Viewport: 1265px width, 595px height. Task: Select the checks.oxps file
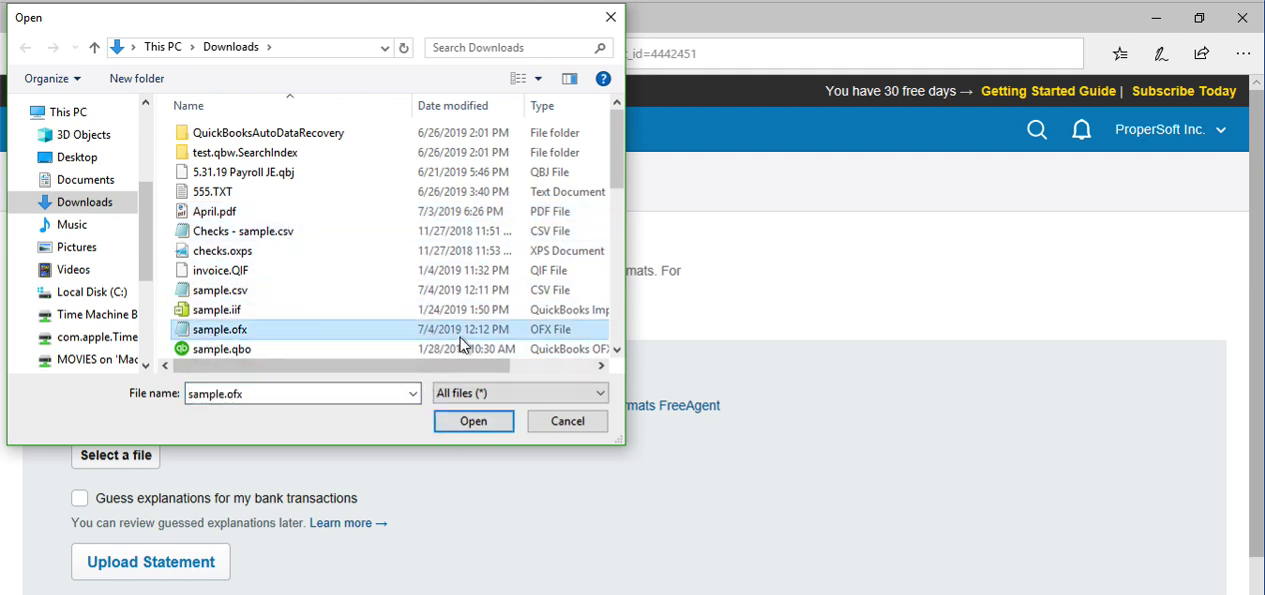390,251
